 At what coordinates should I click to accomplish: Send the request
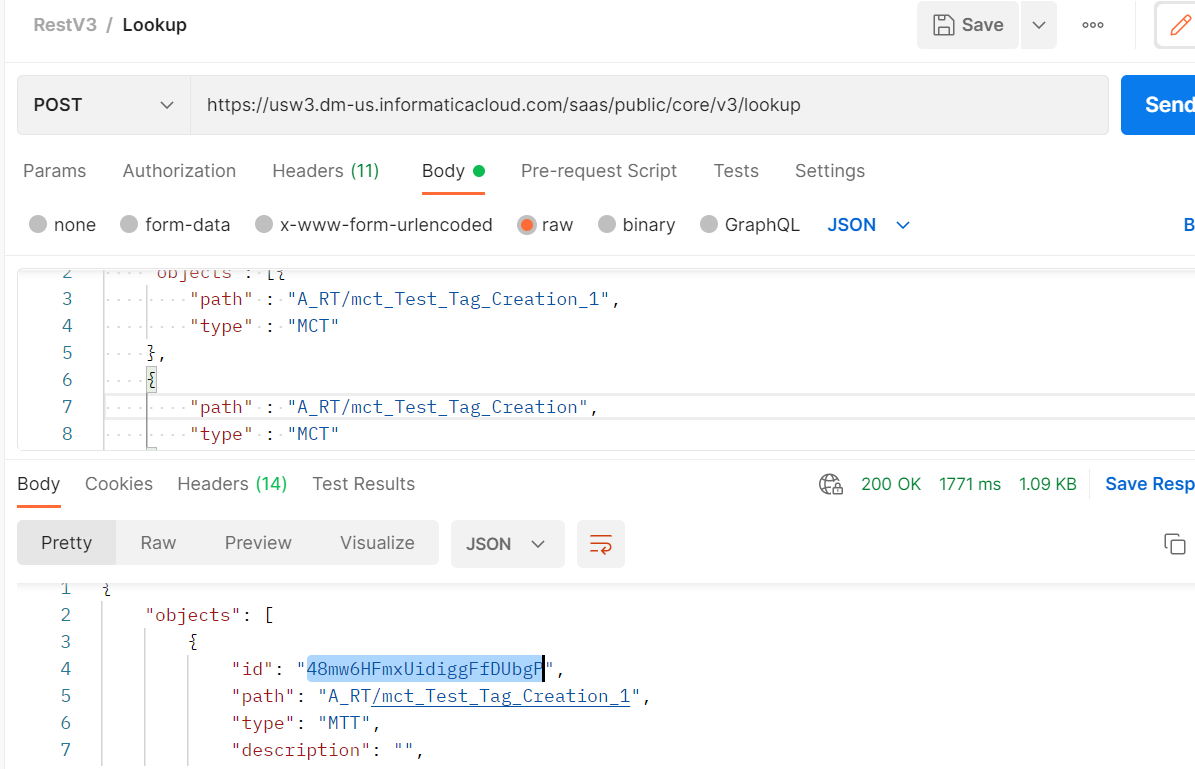pos(1159,105)
